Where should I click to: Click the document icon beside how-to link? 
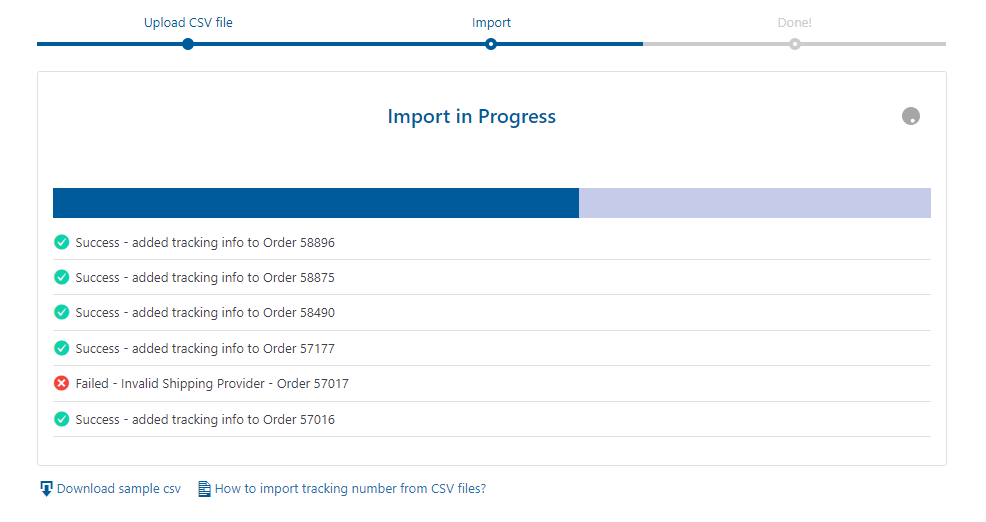[x=204, y=489]
